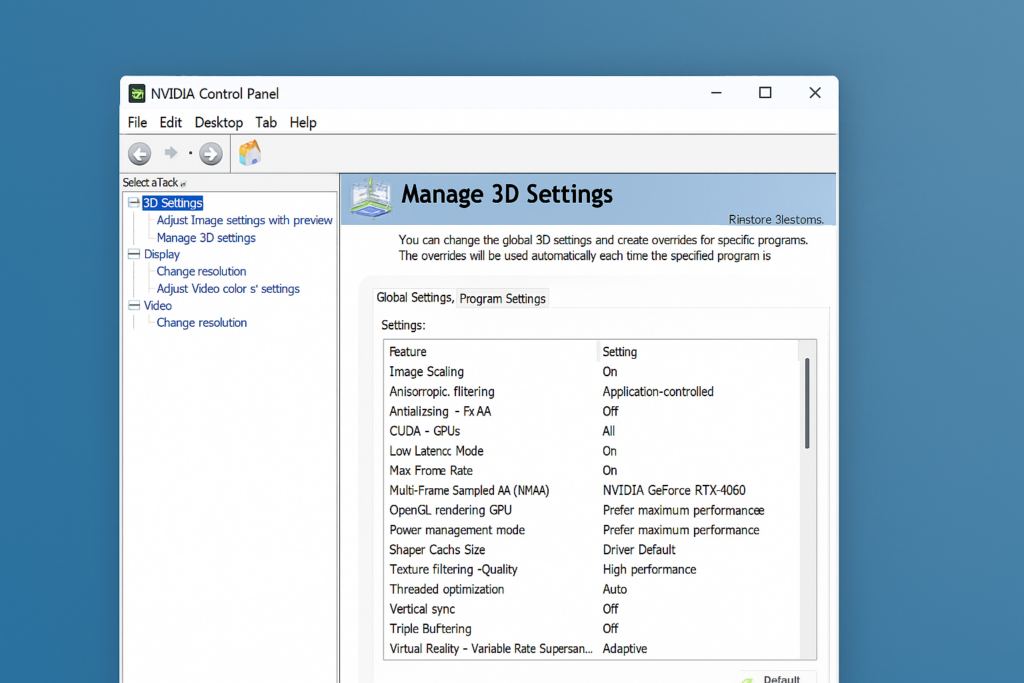Screen dimensions: 1024x683
Task: Click the Restore link in header
Action: 776,219
